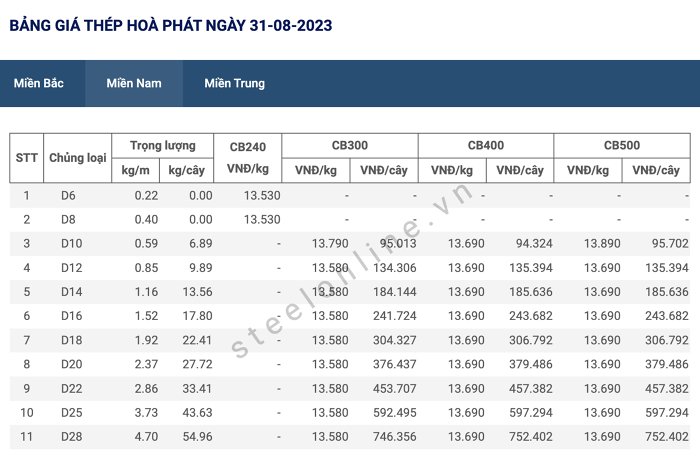This screenshot has width=700, height=460.
Task: Click the kg/cây sub-header
Action: point(187,170)
